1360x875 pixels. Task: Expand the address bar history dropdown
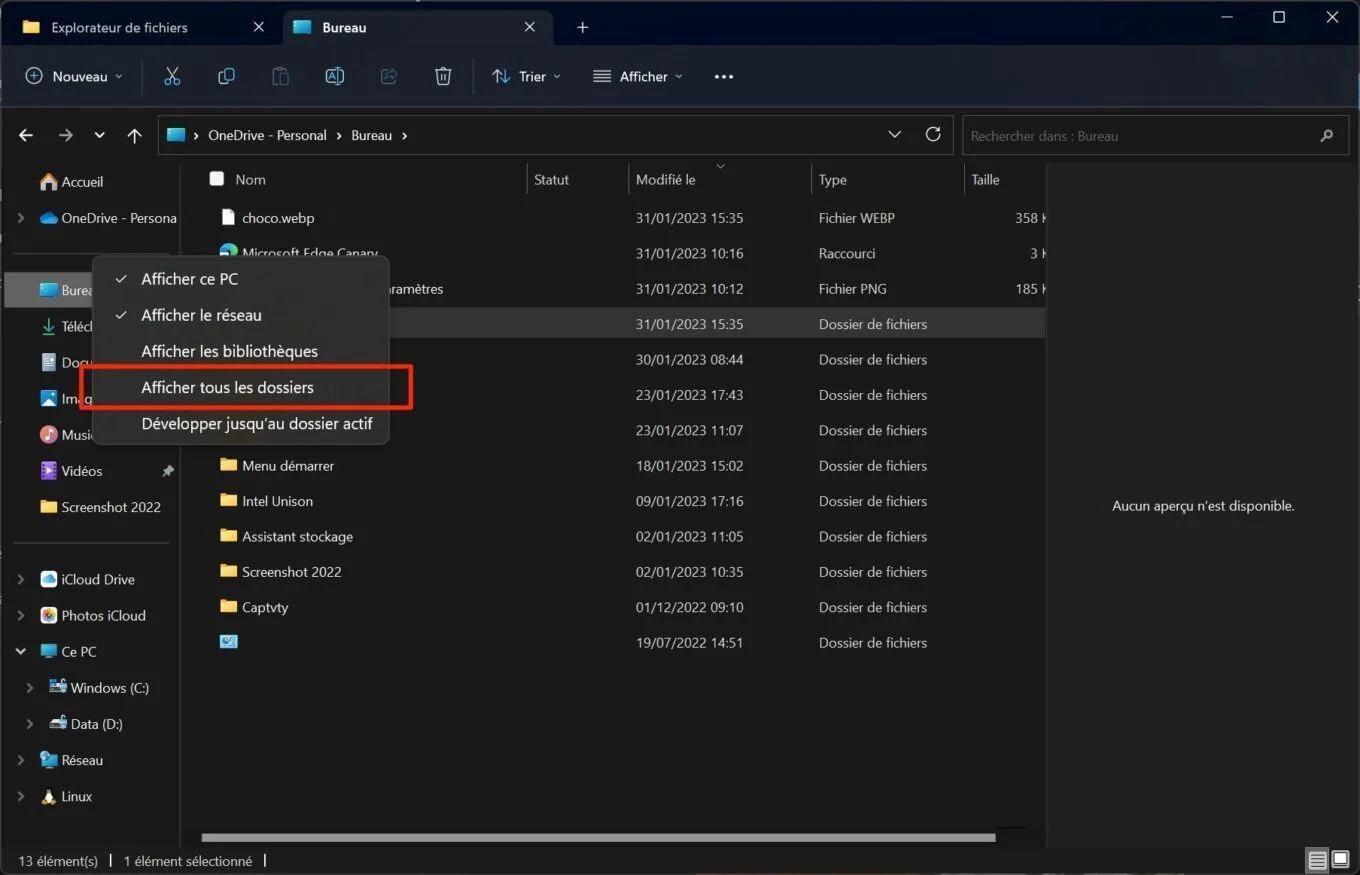(895, 135)
